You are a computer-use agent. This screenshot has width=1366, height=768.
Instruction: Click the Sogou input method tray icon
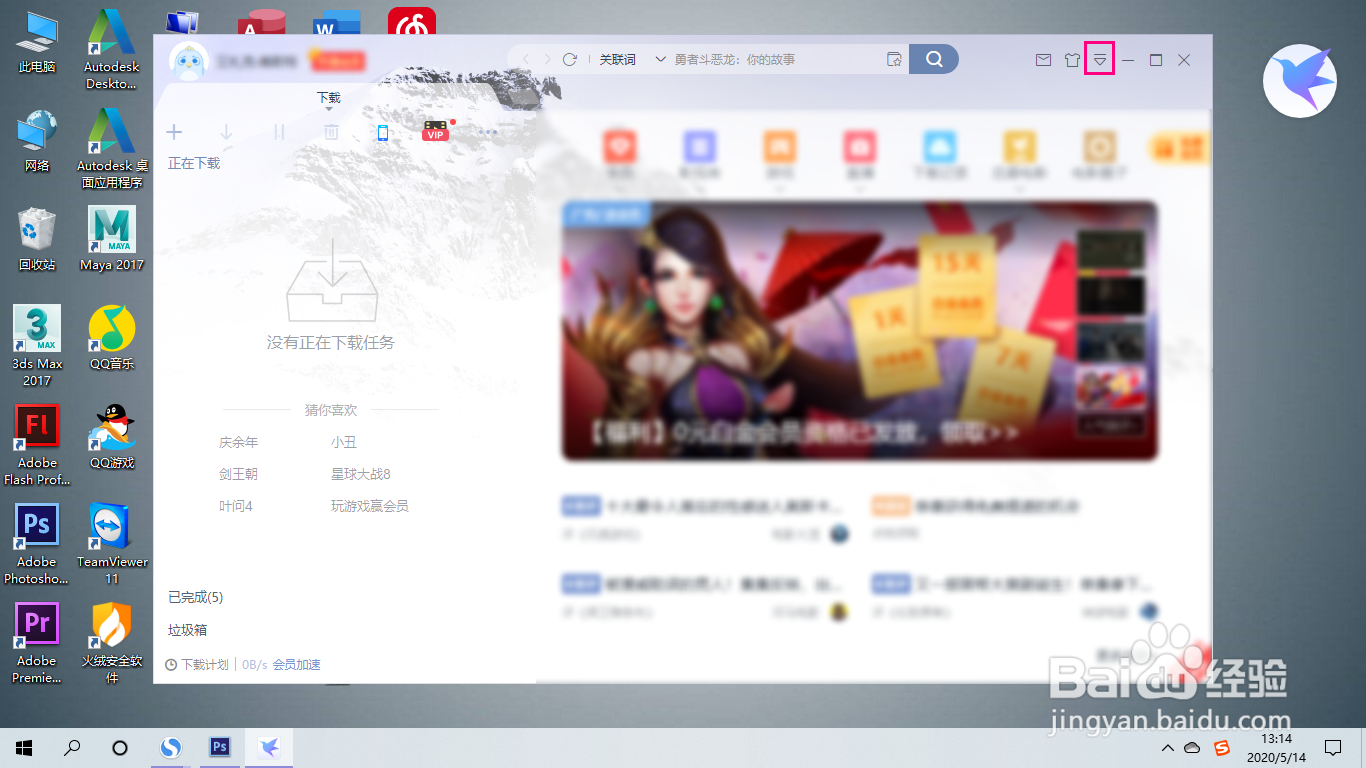1222,748
